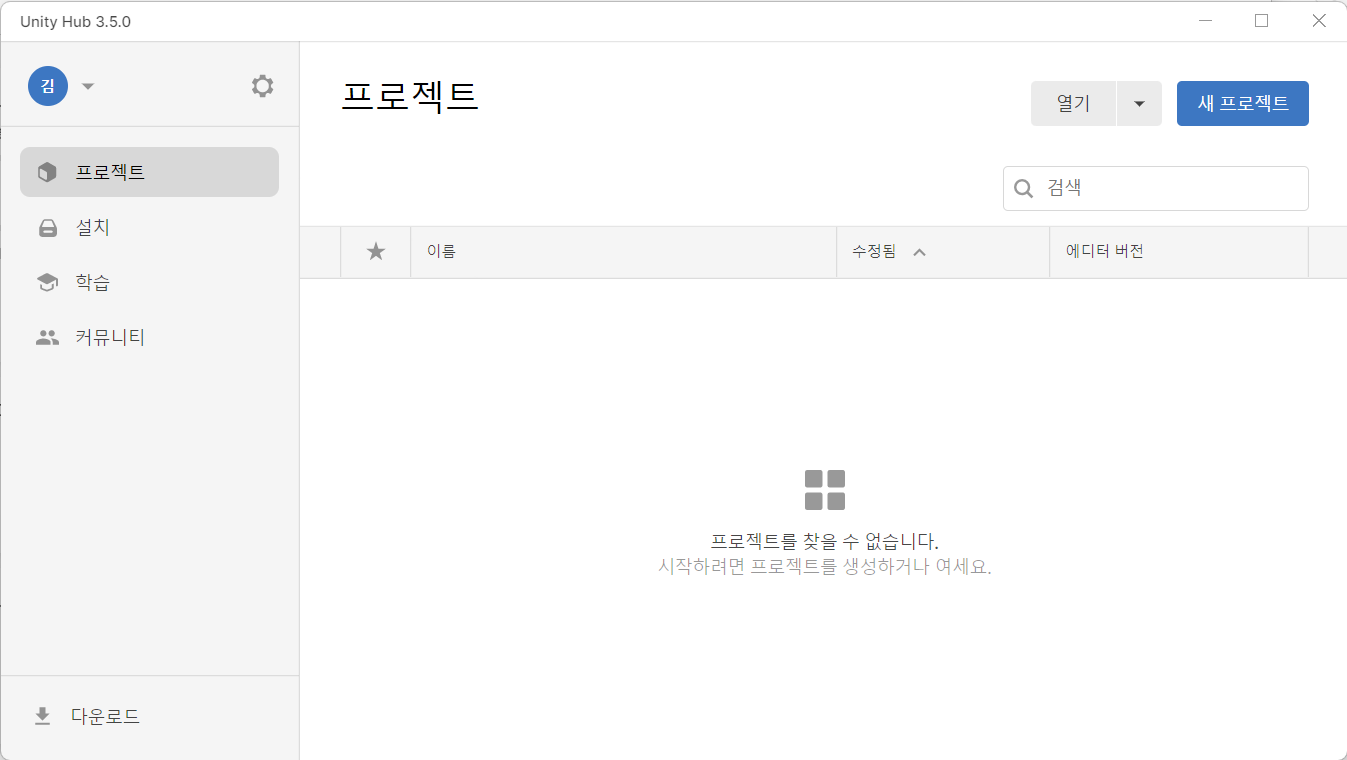Expand the account dropdown arrow
The image size is (1347, 760).
88,86
